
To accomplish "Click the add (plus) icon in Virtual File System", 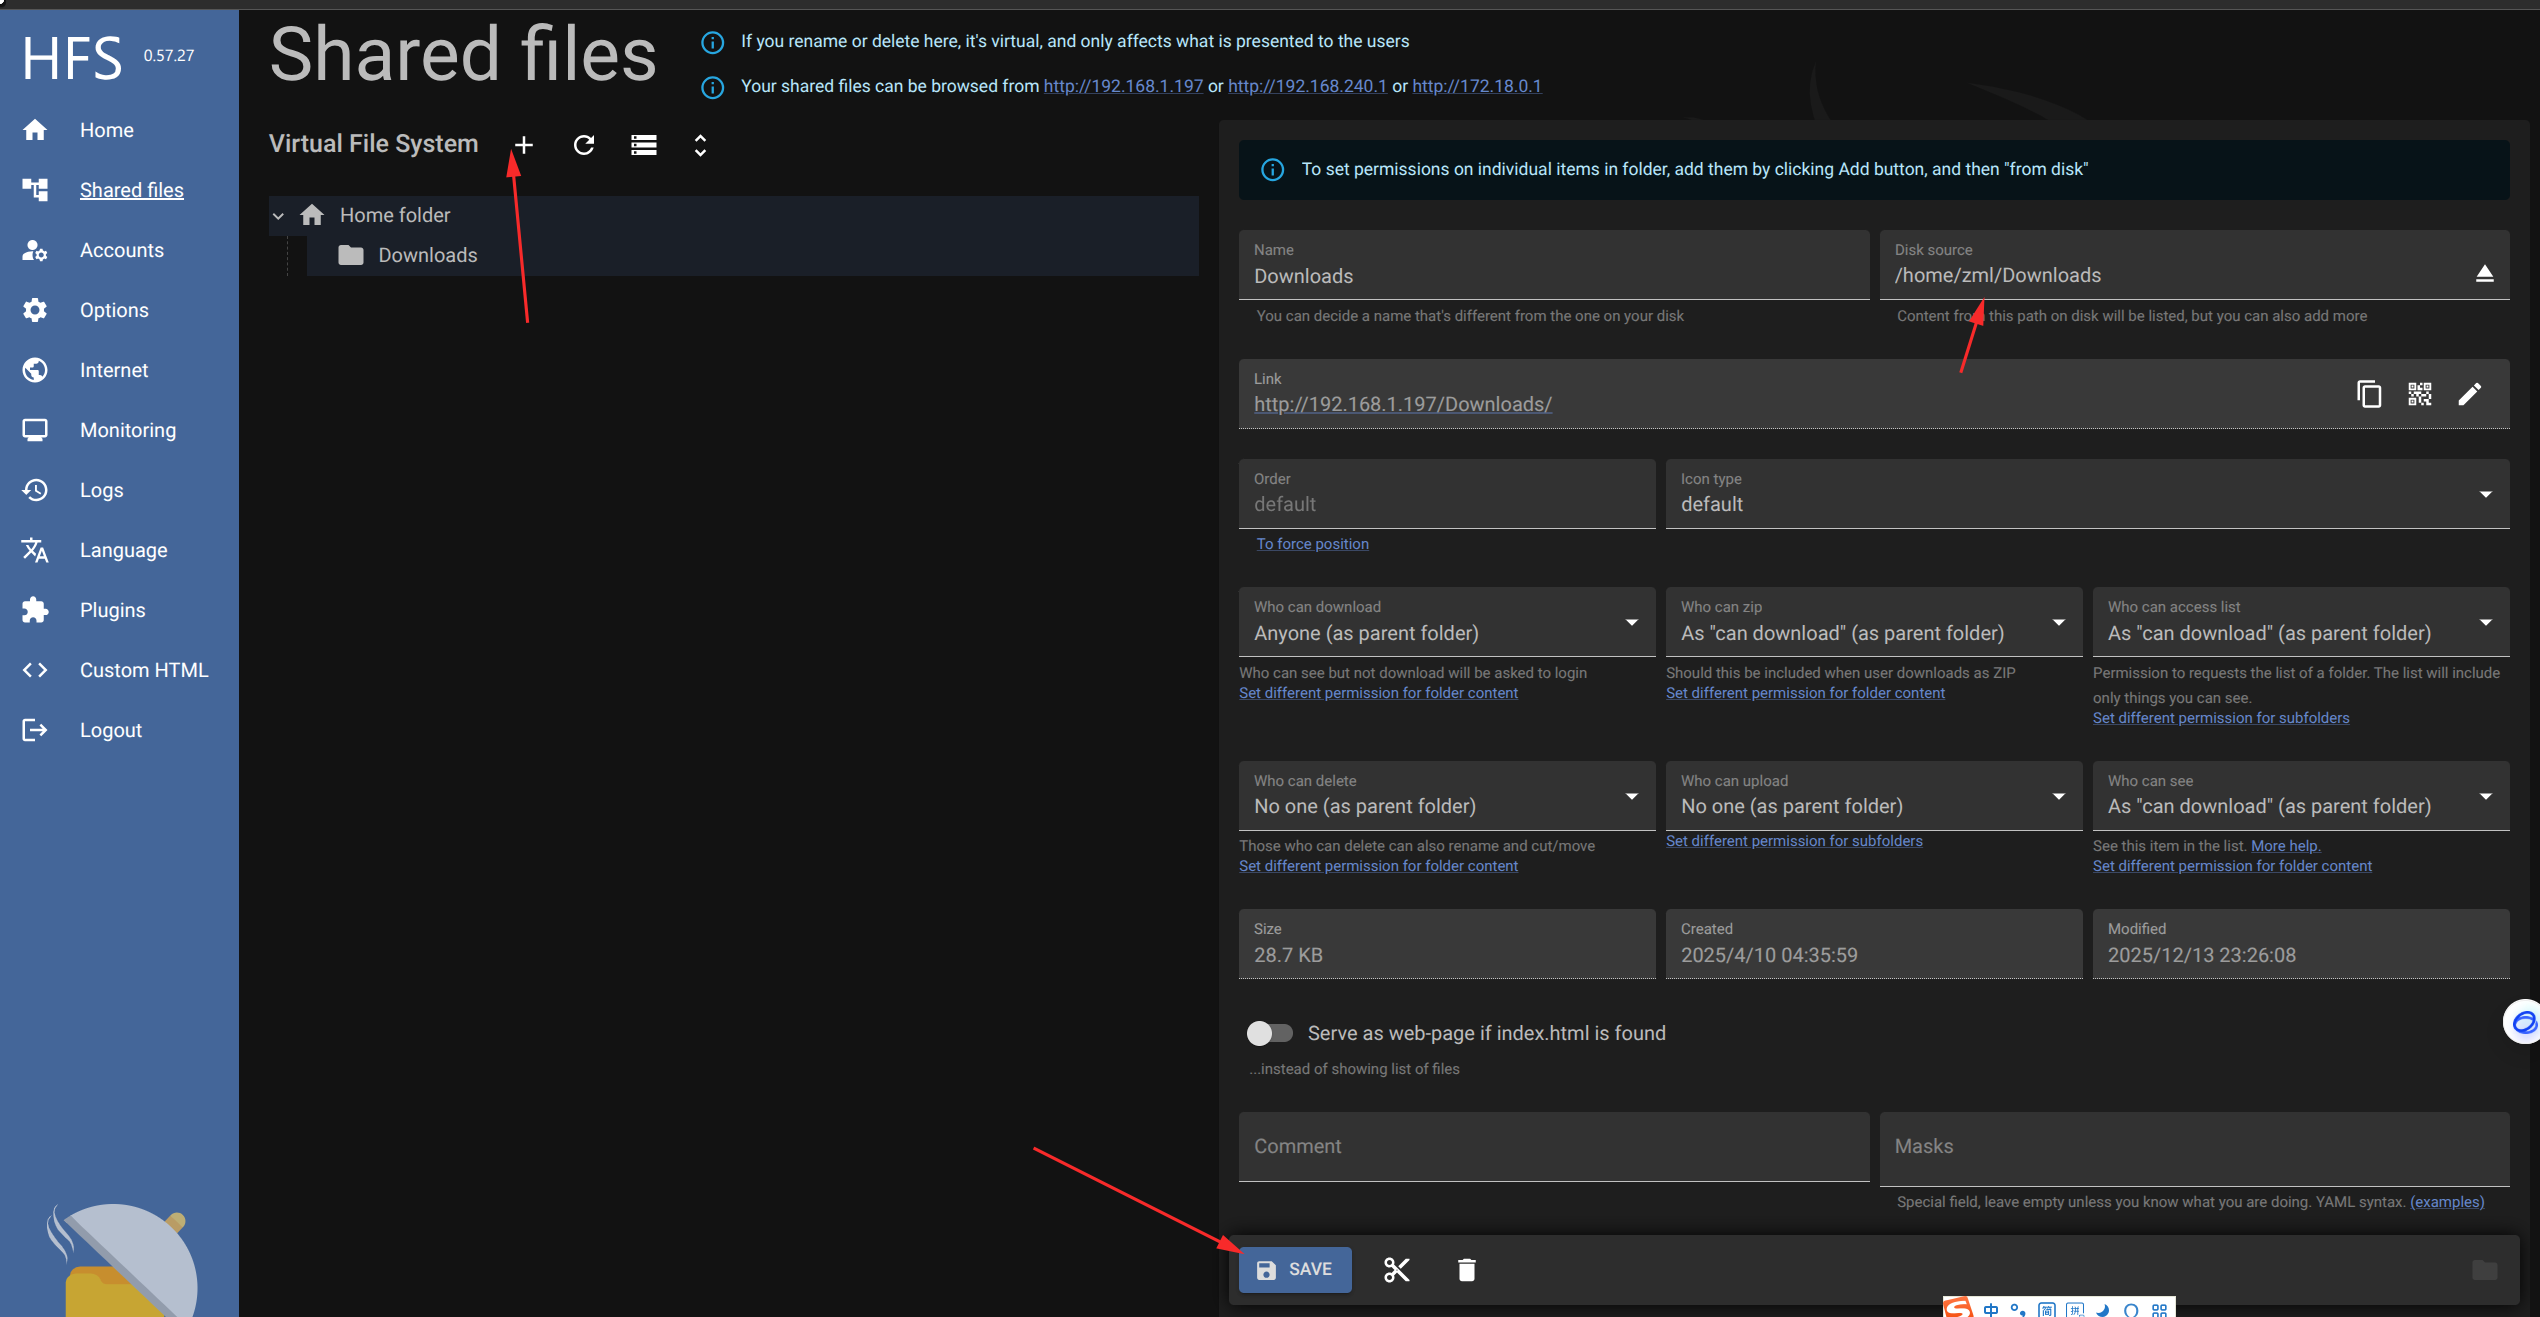I will click(523, 146).
